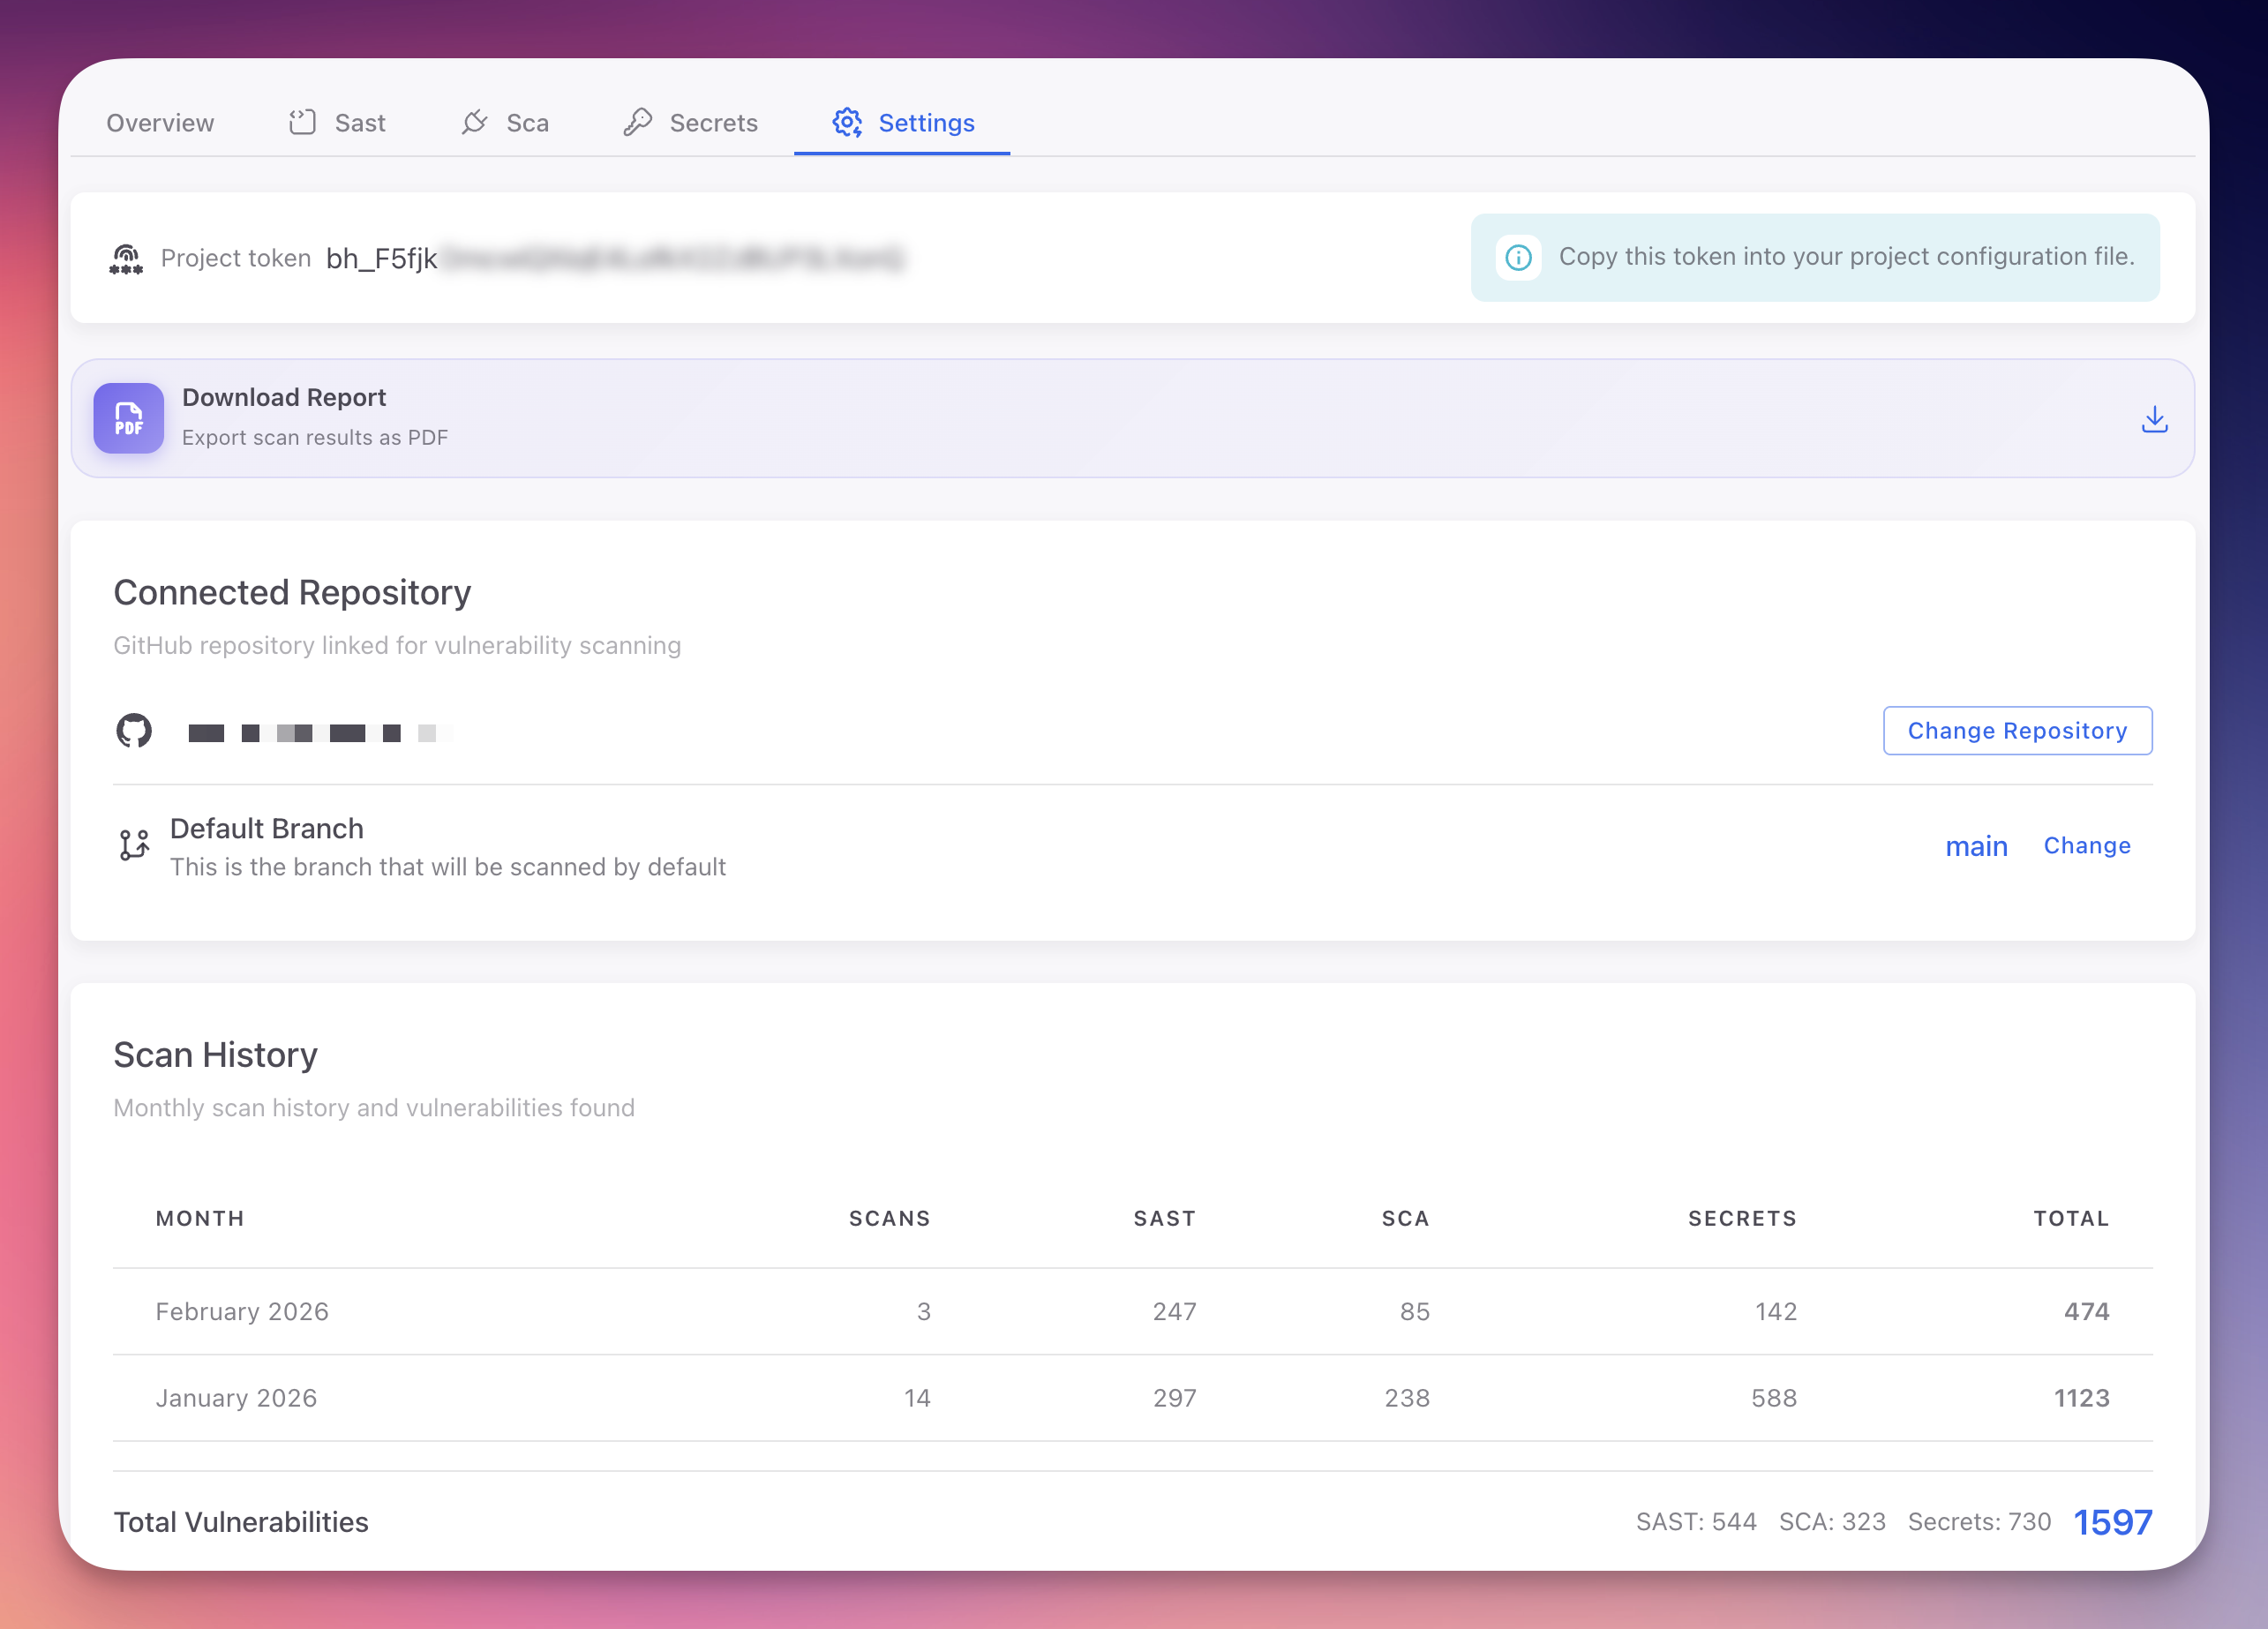This screenshot has height=1629, width=2268.
Task: Click the key icon on the Secrets tab
Action: click(x=638, y=120)
